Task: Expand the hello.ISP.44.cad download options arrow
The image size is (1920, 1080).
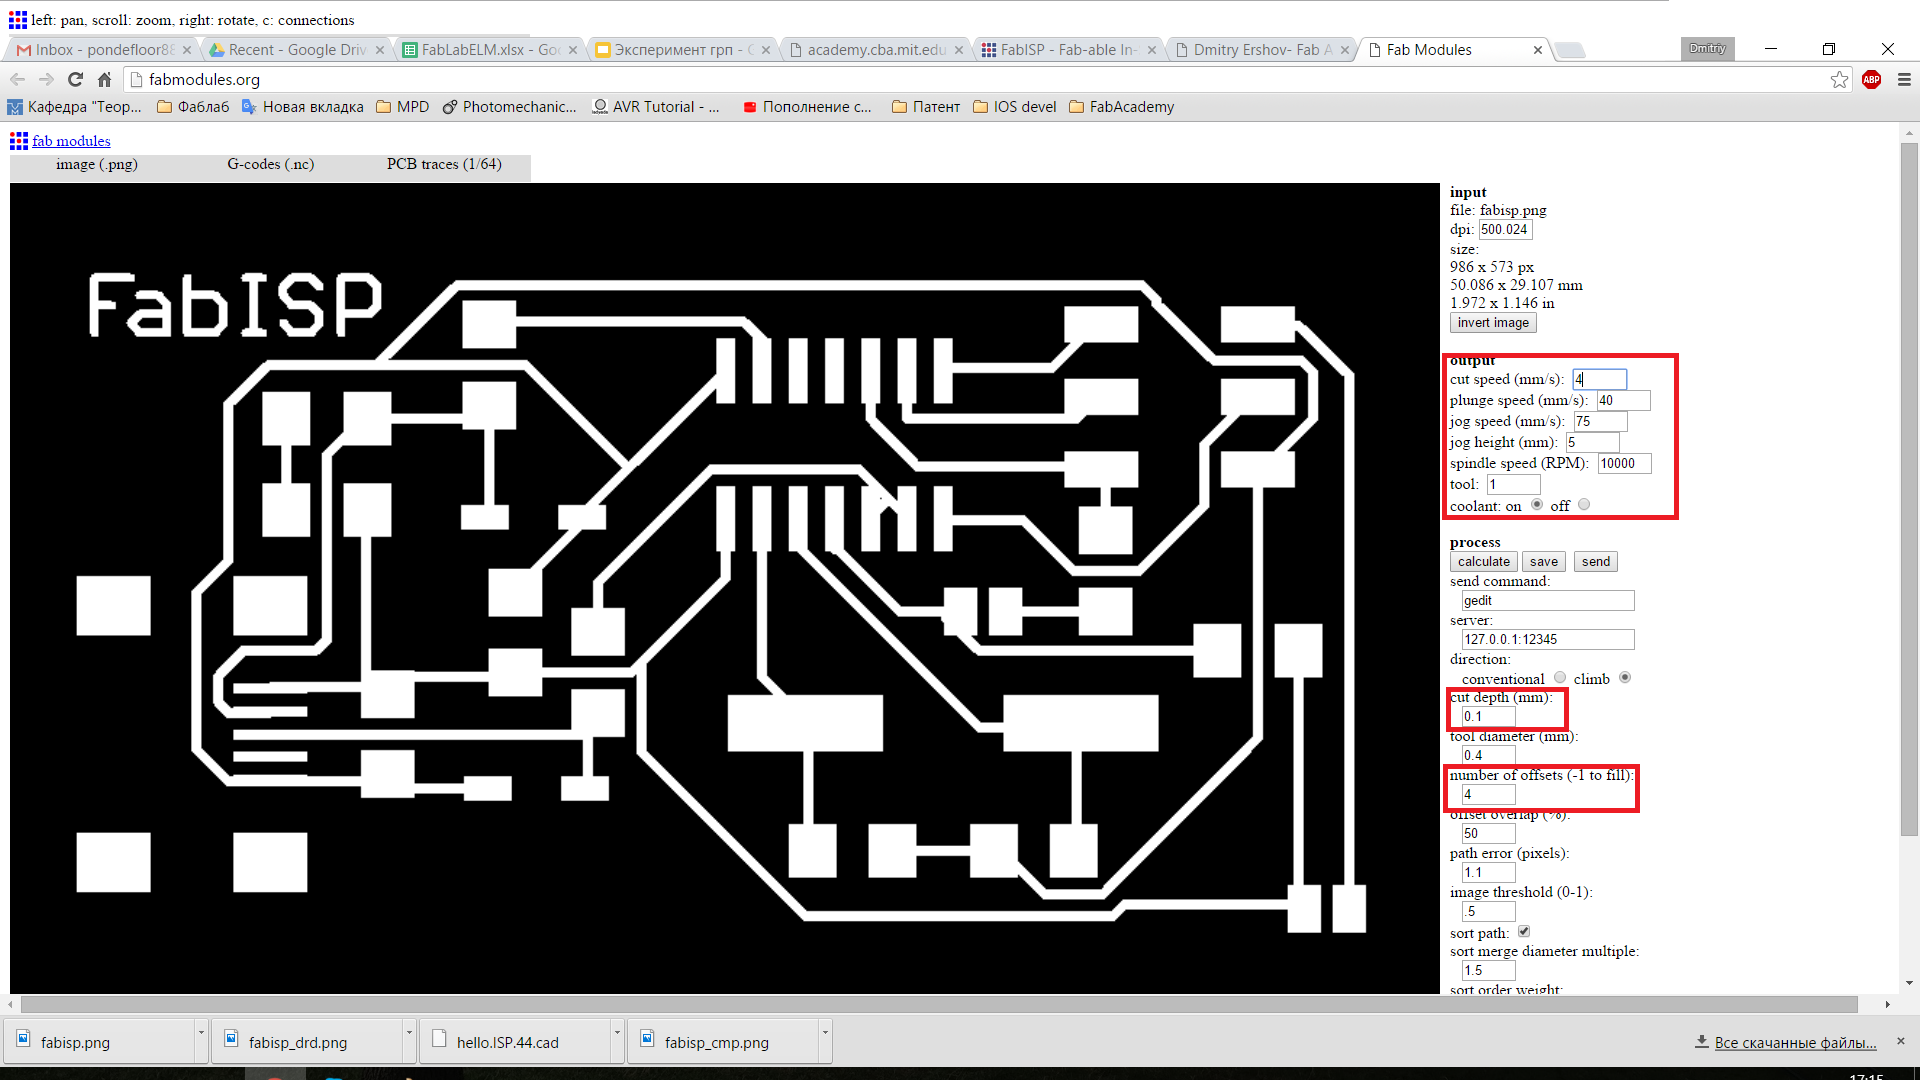Action: tap(617, 1033)
